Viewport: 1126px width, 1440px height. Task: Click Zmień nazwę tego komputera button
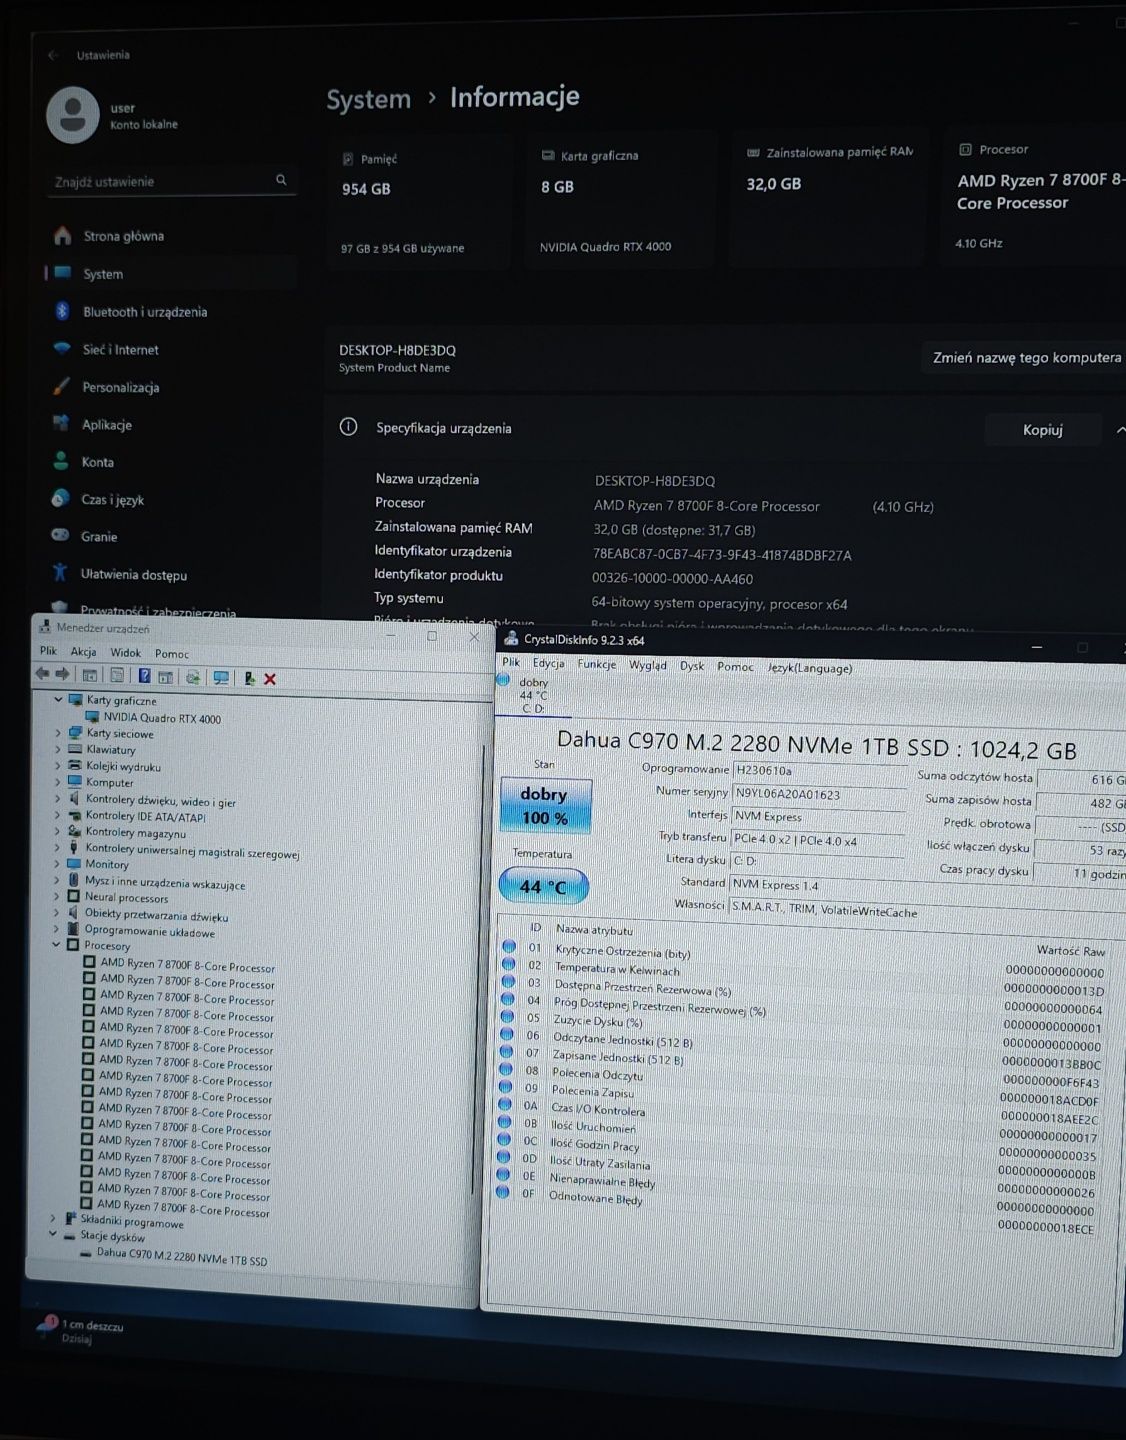tap(1026, 358)
